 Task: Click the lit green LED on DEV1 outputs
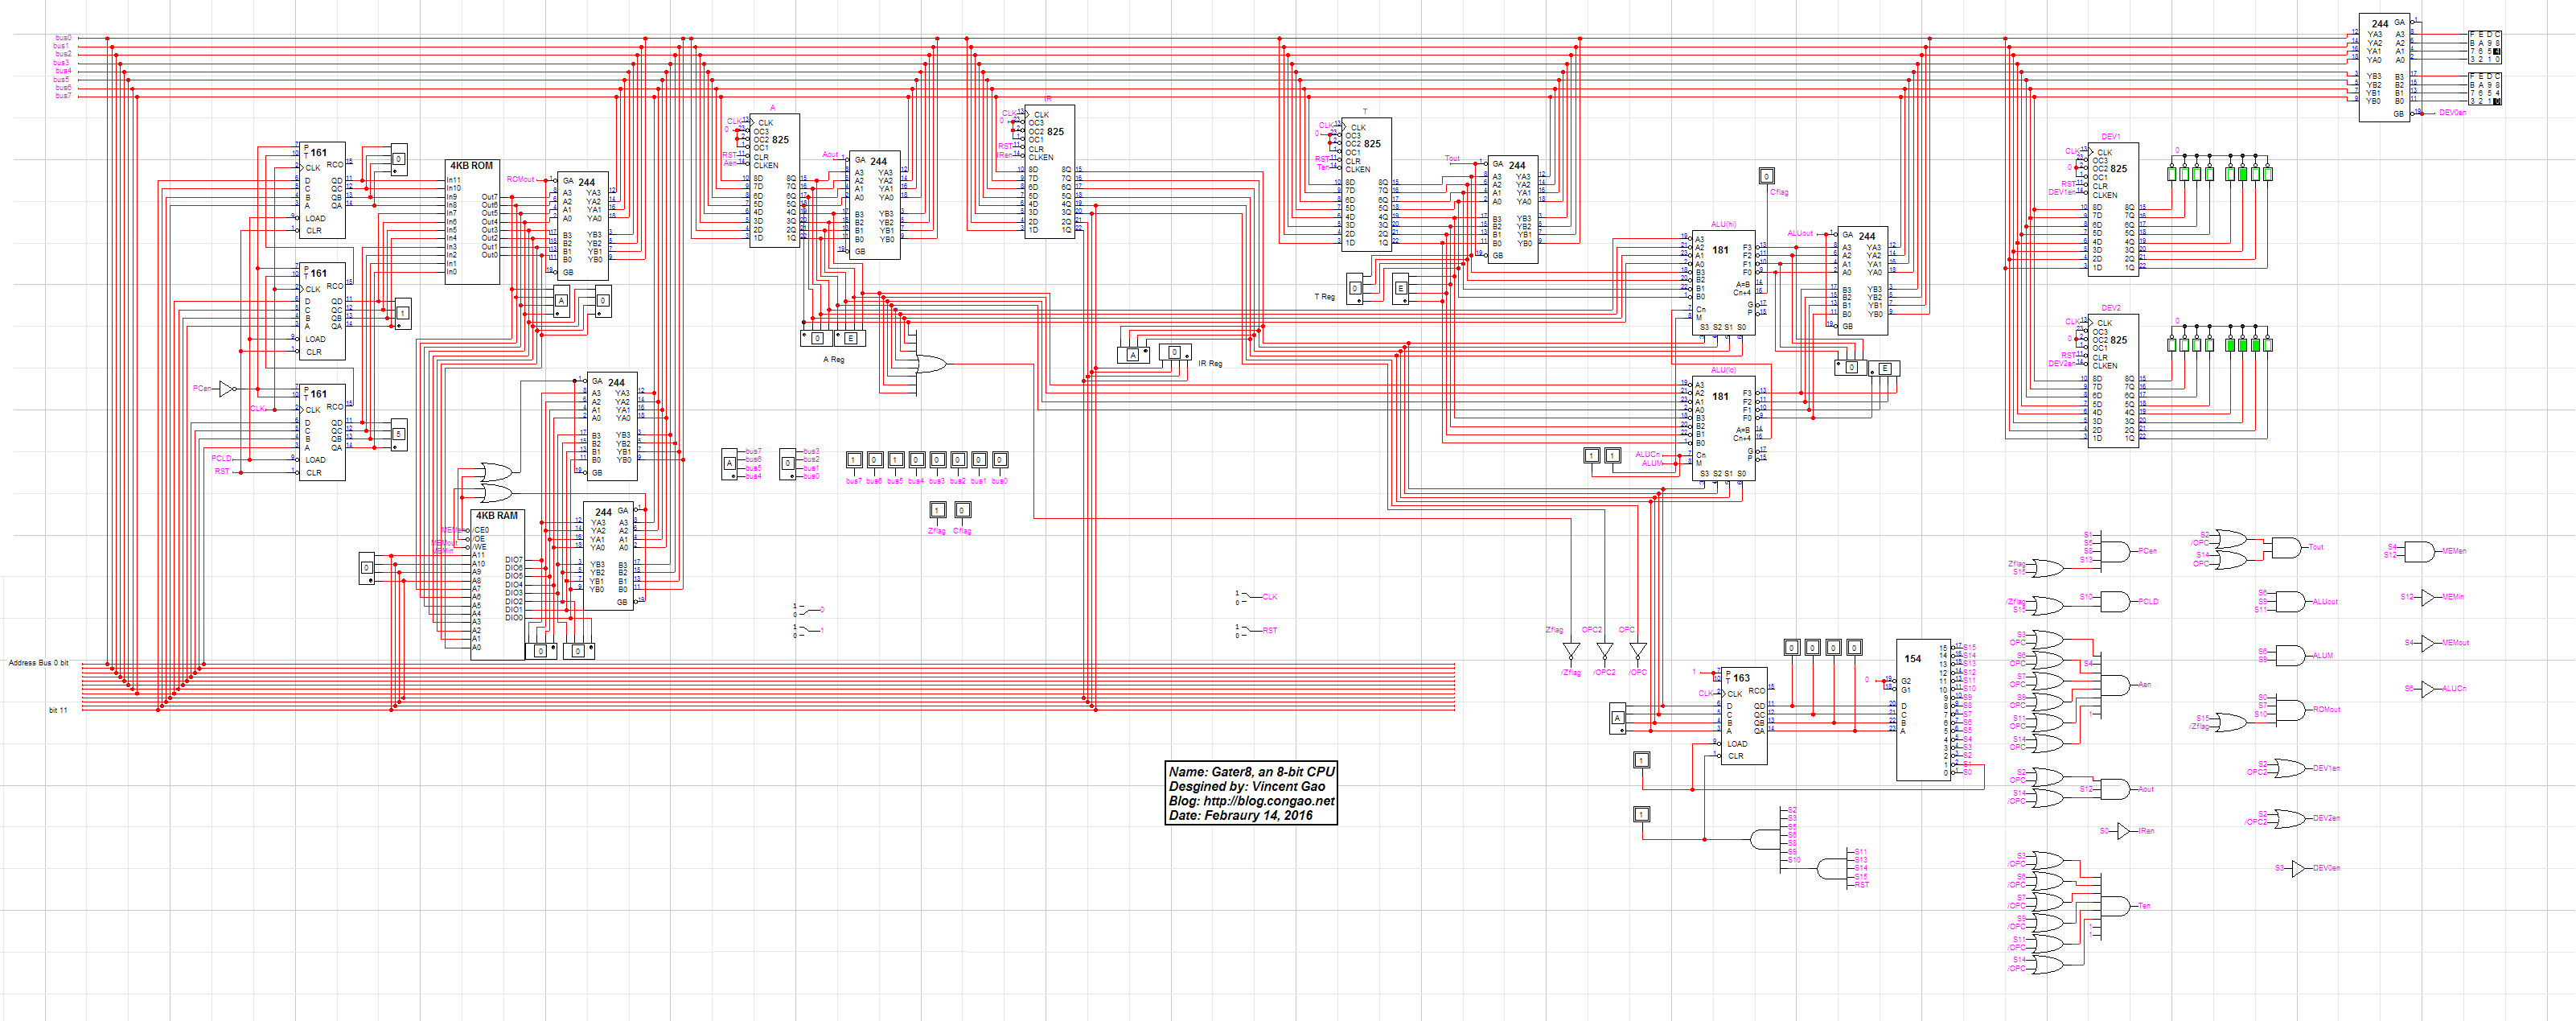[2242, 174]
